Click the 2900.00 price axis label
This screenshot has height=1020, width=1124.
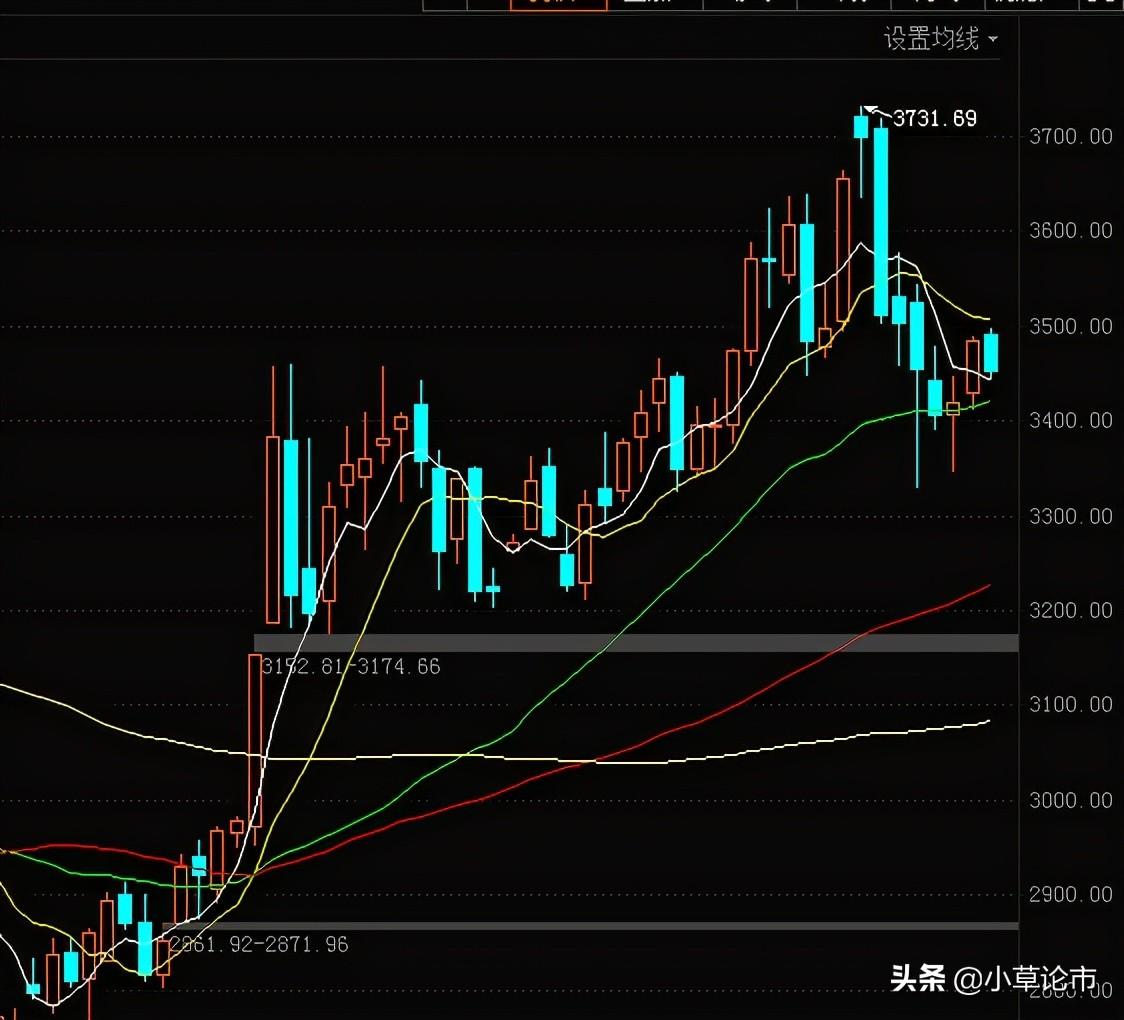(1071, 895)
